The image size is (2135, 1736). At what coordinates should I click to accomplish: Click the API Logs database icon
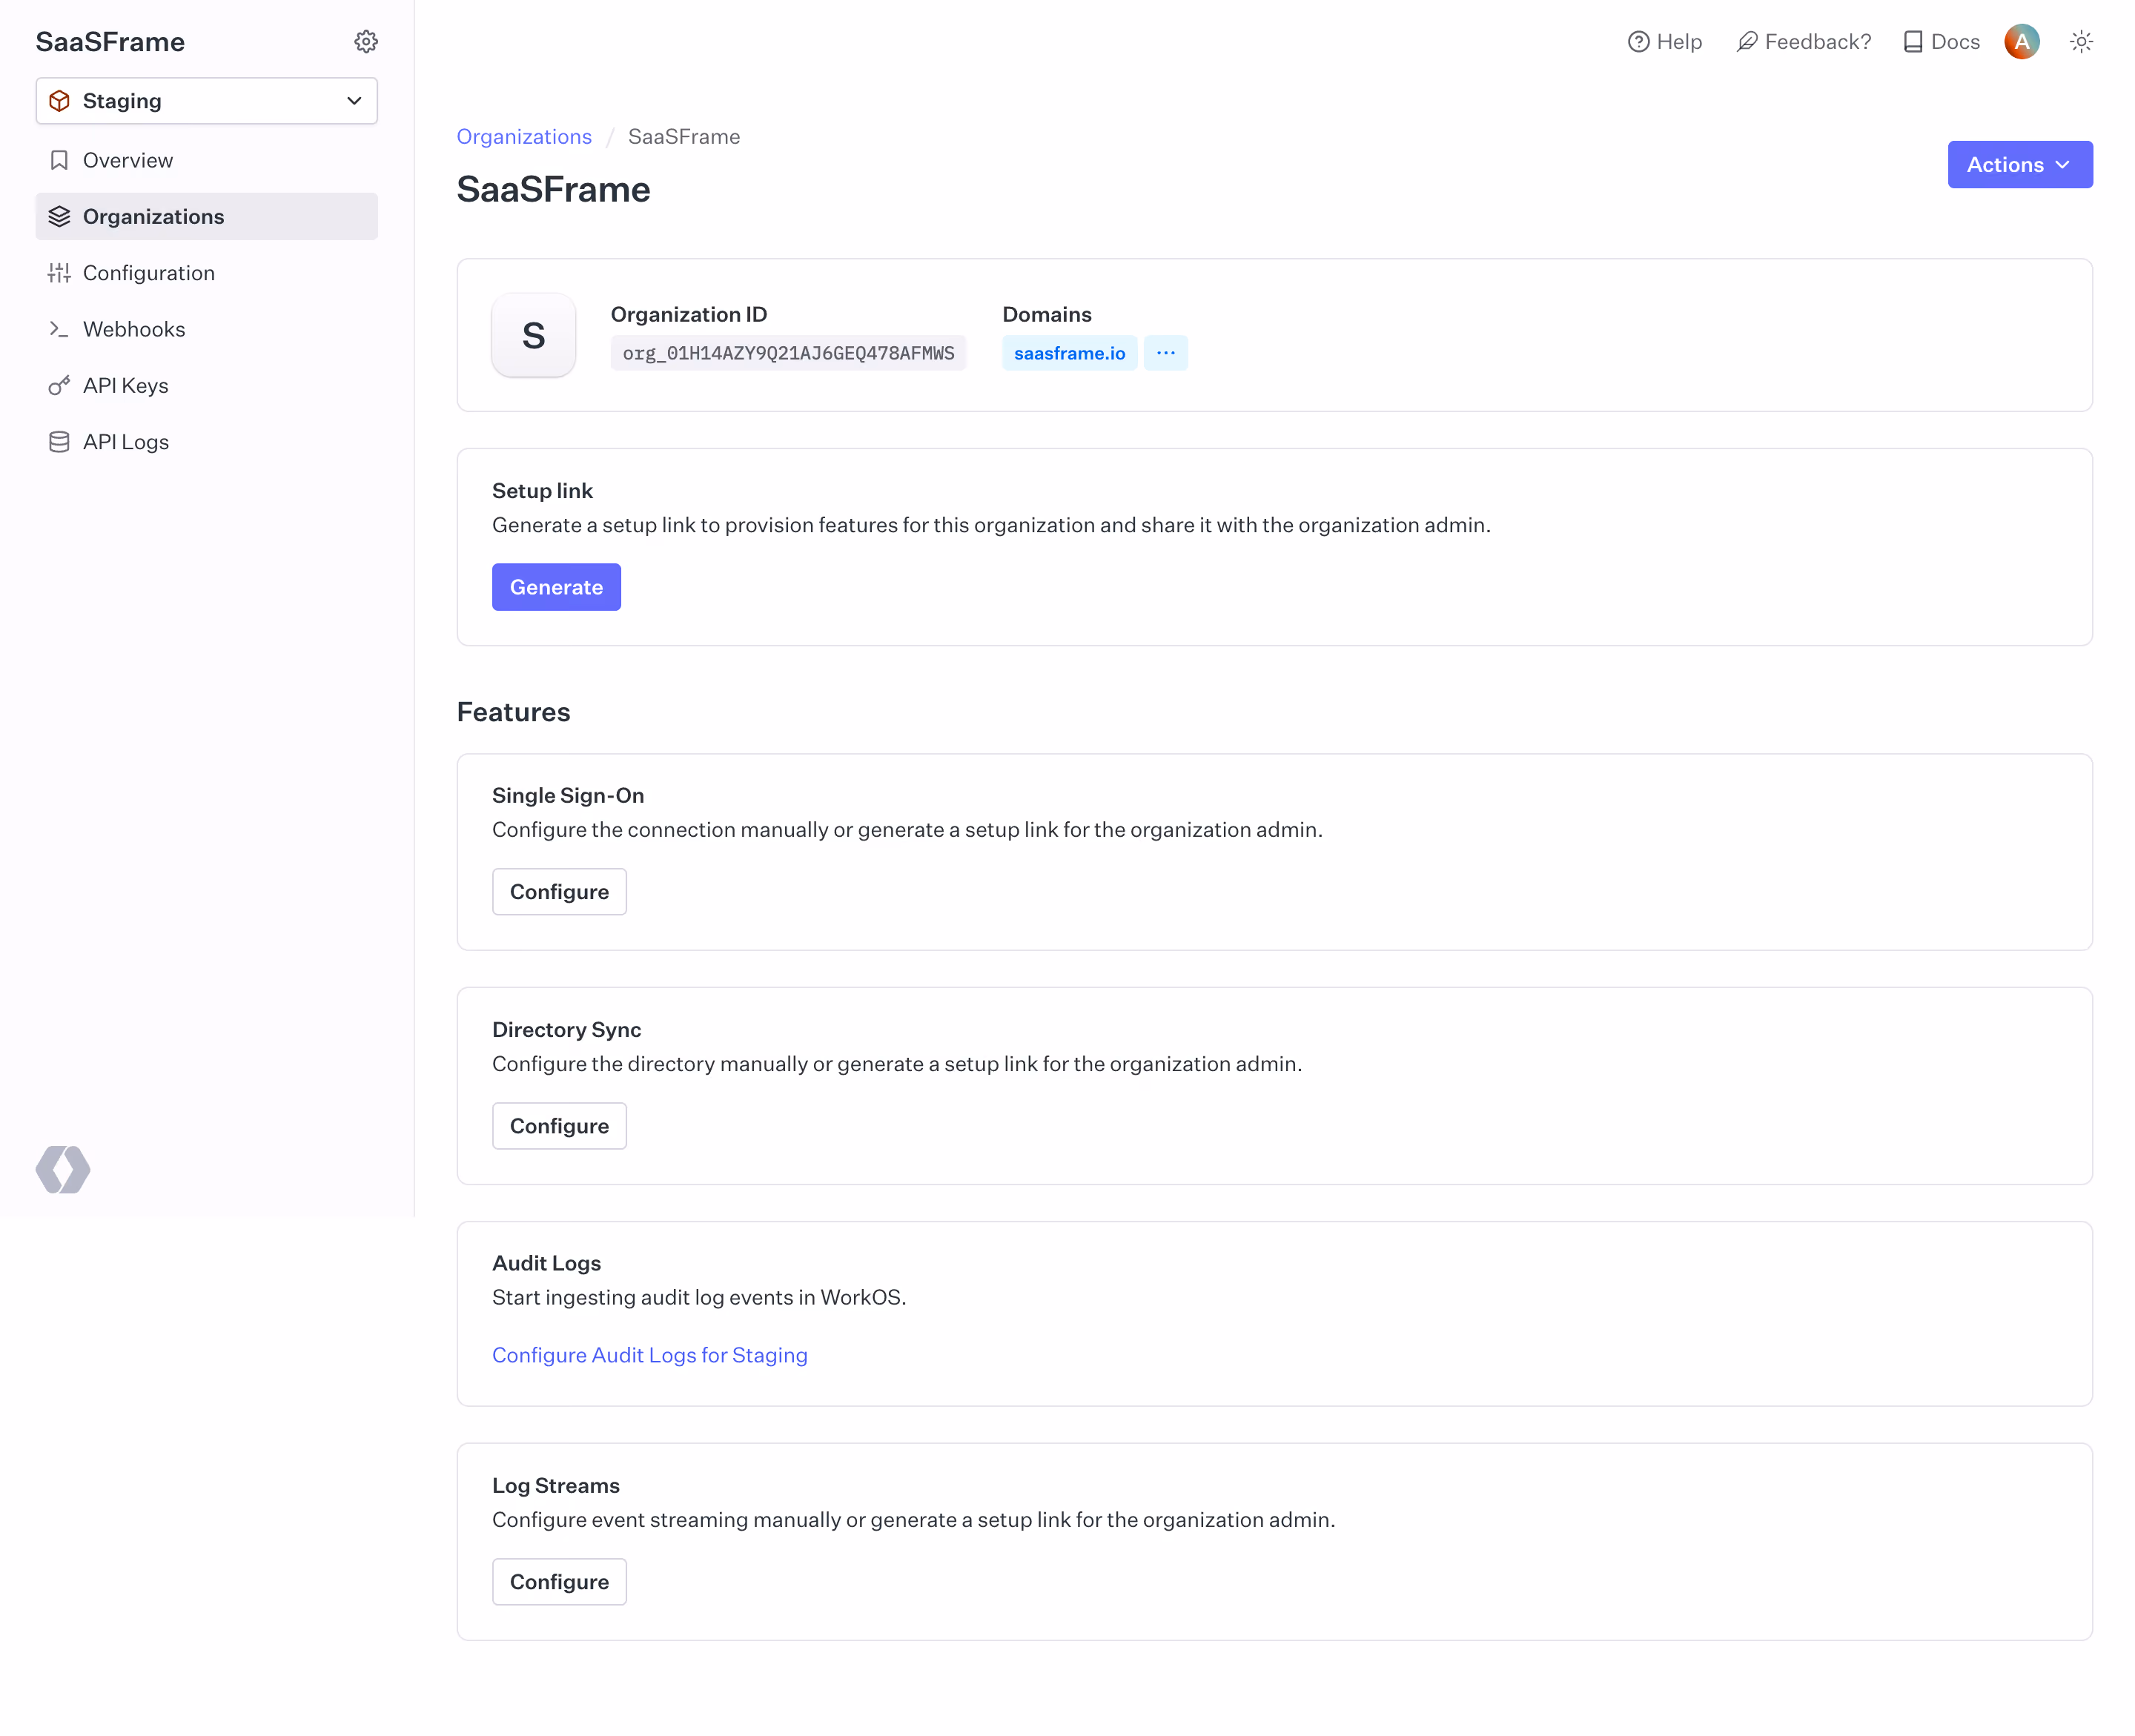click(59, 442)
